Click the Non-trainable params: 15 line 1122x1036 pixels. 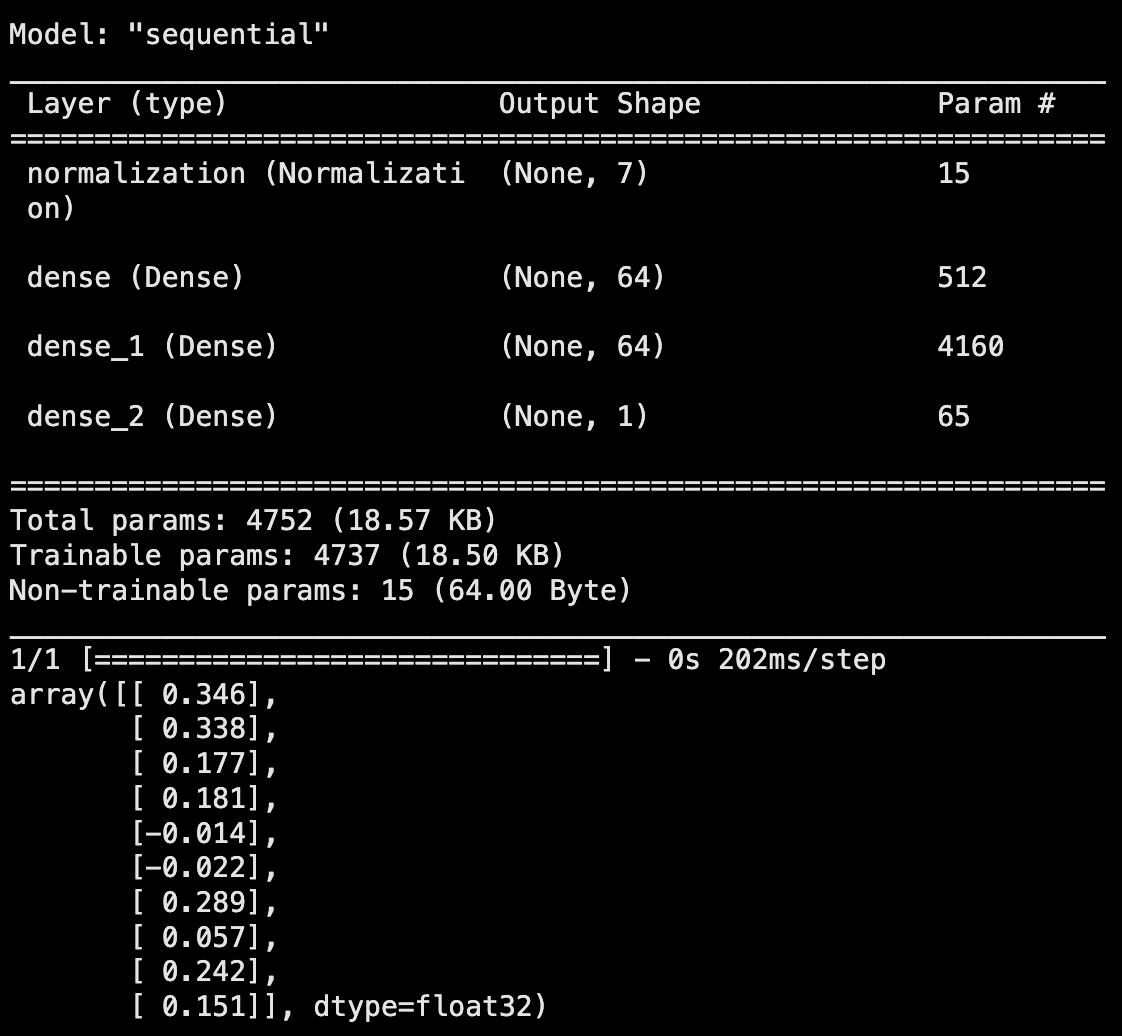pyautogui.click(x=320, y=591)
